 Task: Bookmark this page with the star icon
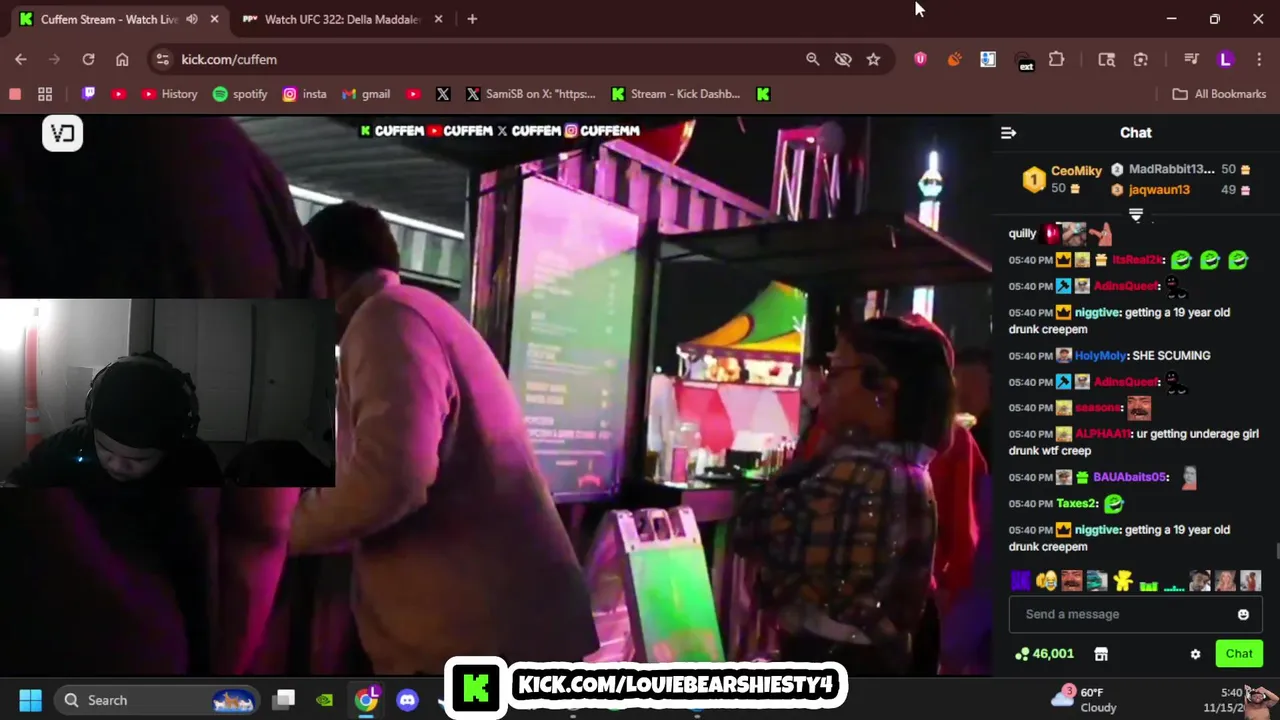(873, 59)
